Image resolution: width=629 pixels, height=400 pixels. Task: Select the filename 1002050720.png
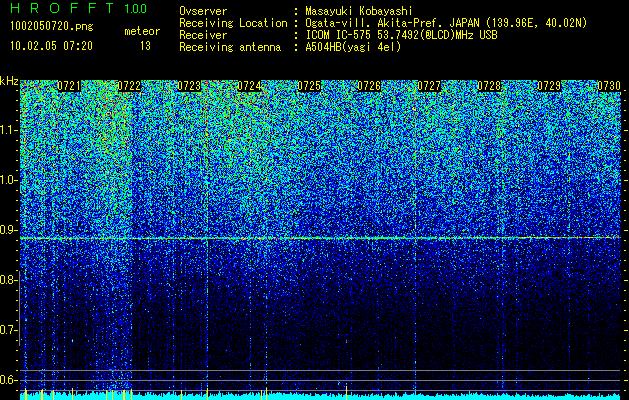tap(52, 27)
